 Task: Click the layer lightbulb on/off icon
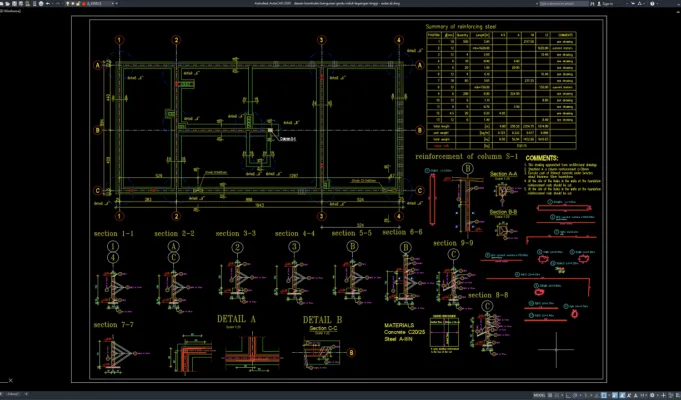pyautogui.click(x=67, y=3)
